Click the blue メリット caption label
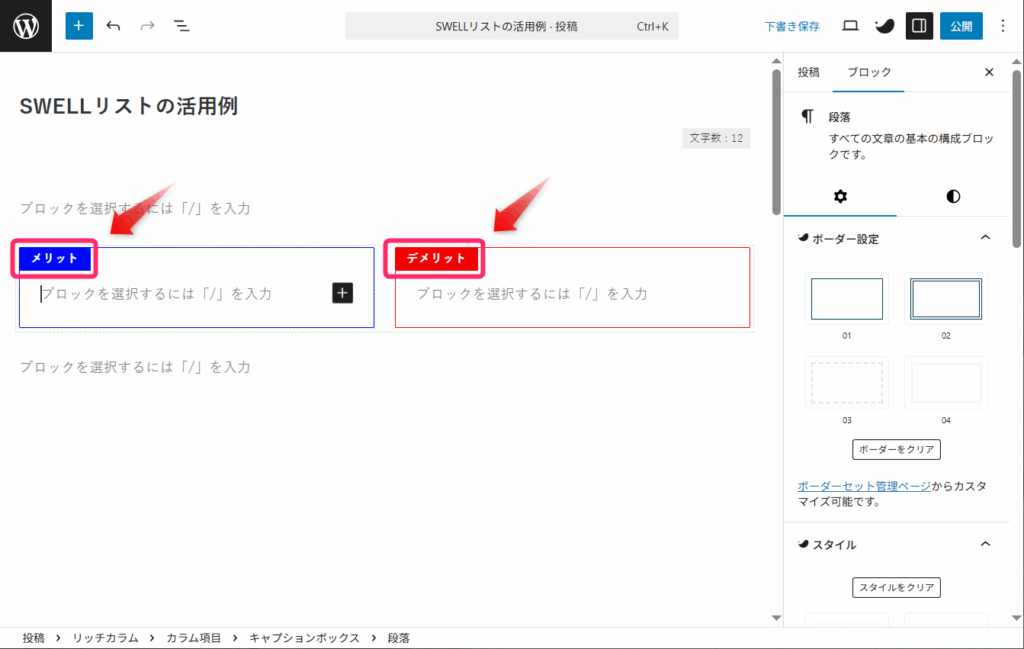1024x649 pixels. point(55,258)
